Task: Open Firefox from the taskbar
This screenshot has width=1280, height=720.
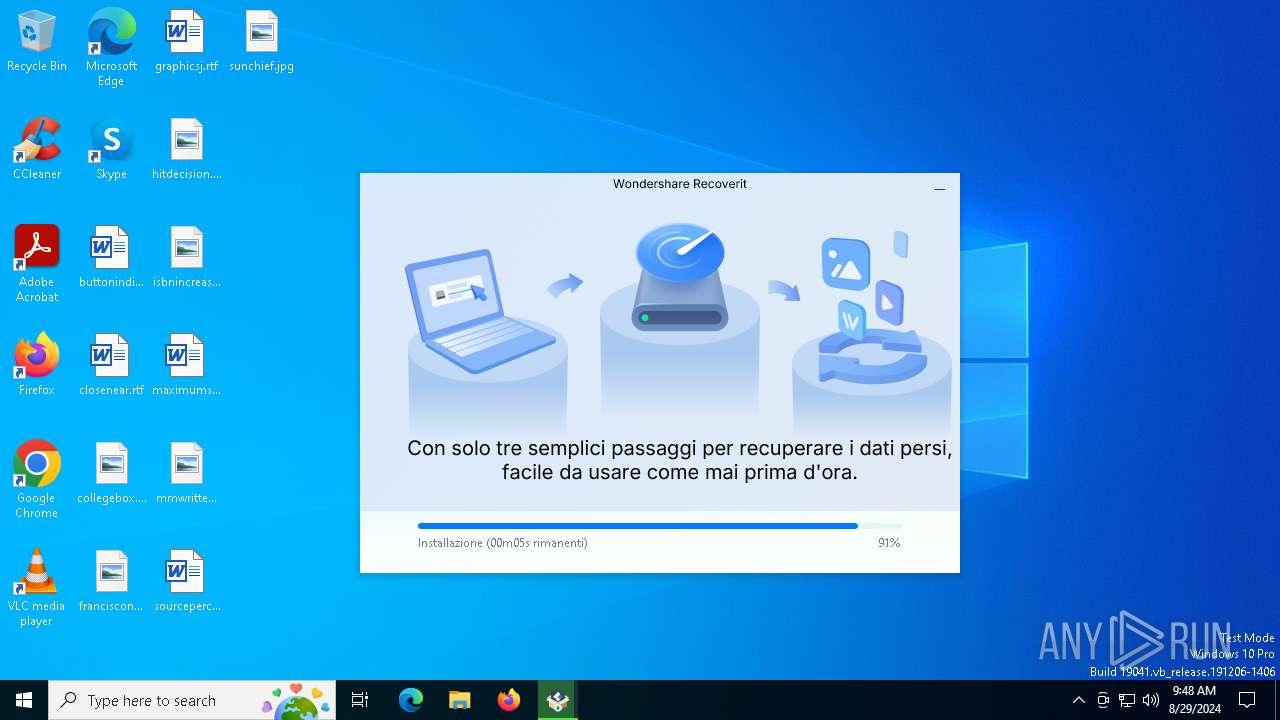Action: tap(509, 700)
